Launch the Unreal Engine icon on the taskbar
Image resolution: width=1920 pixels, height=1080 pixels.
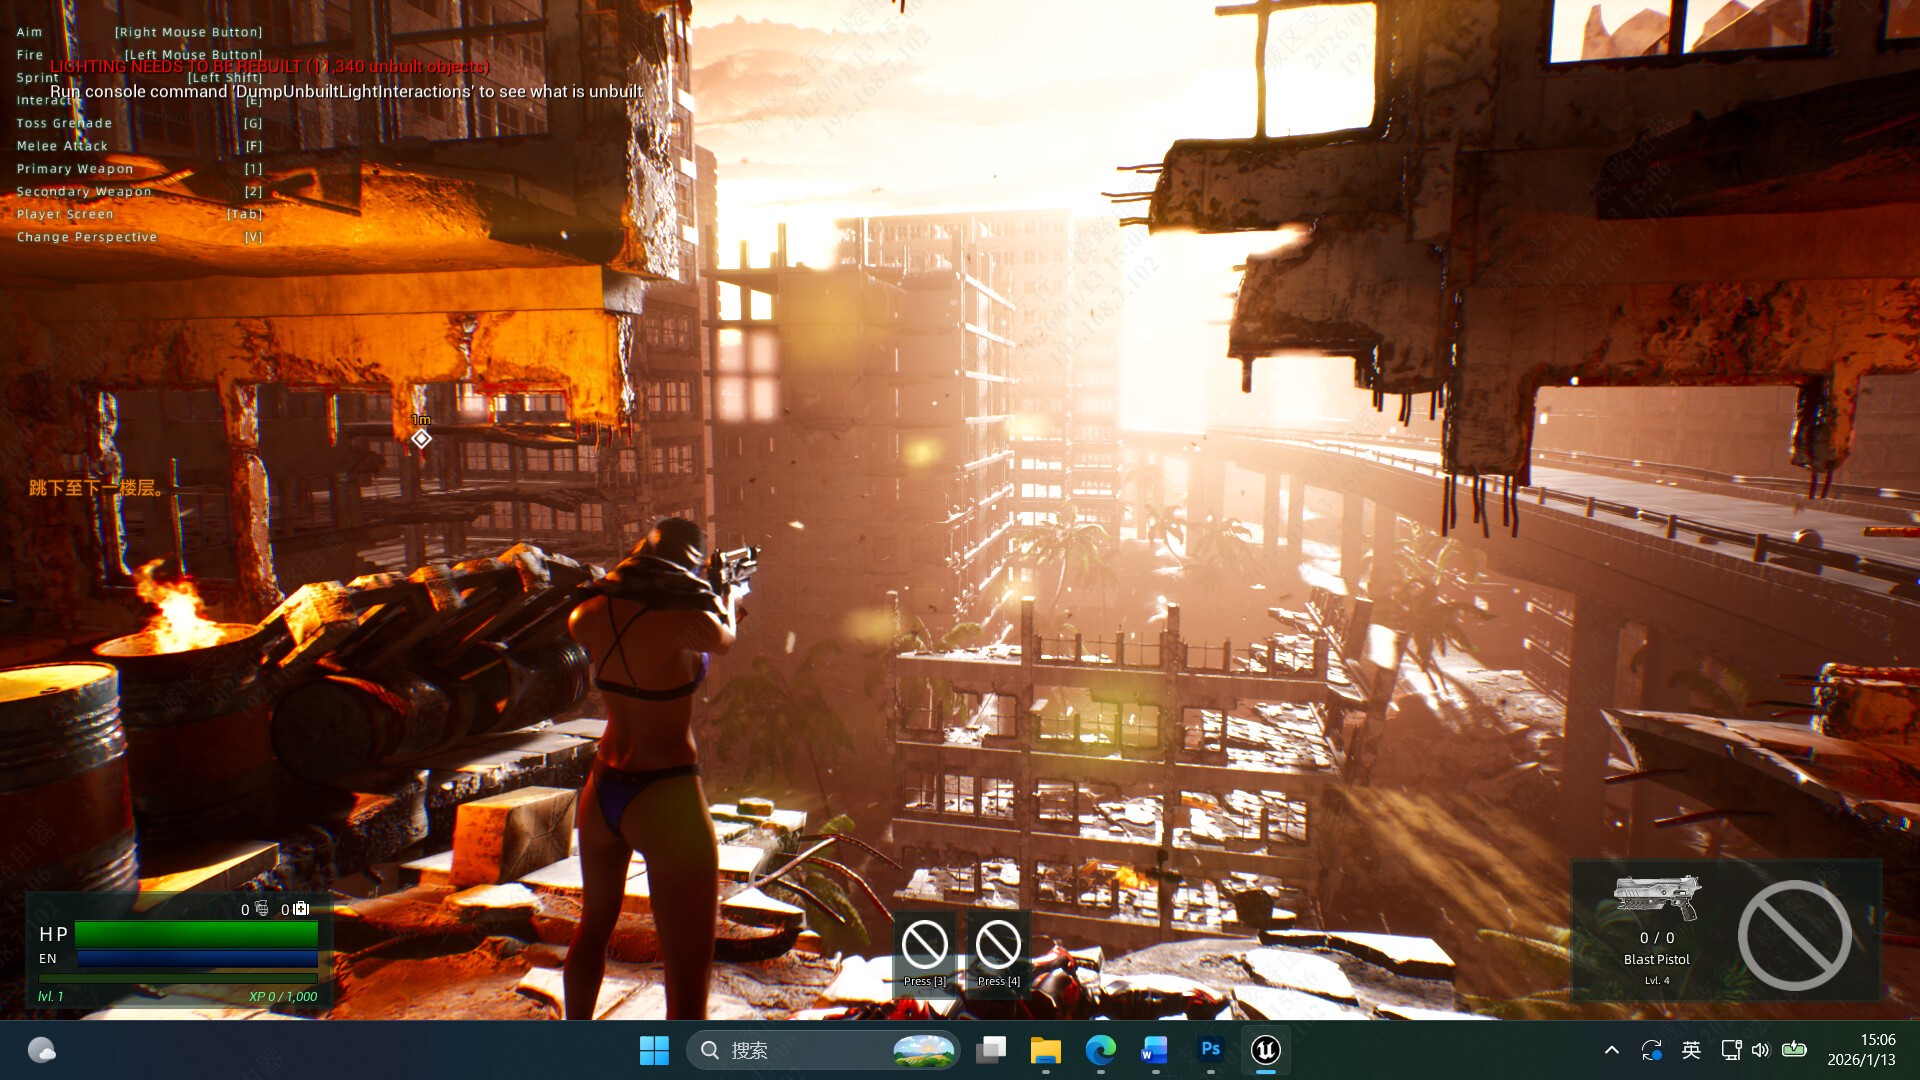pyautogui.click(x=1265, y=1051)
